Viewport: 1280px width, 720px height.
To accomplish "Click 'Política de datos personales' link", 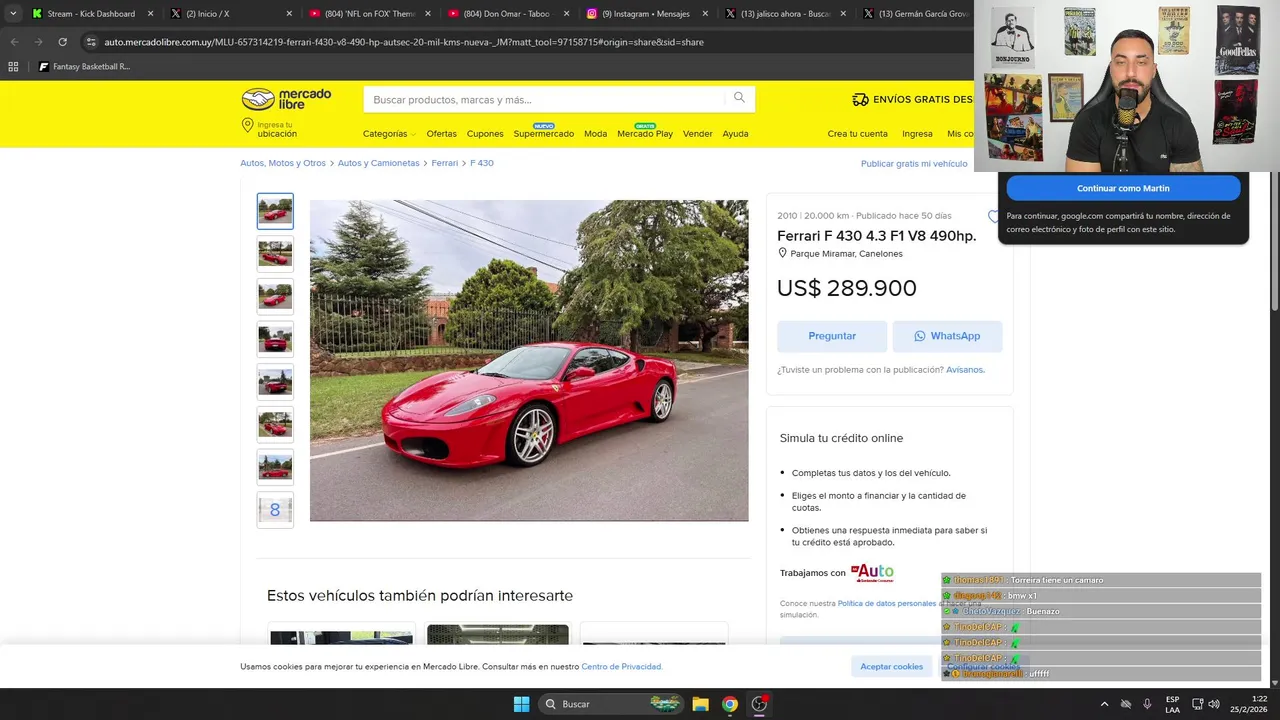I will point(886,603).
